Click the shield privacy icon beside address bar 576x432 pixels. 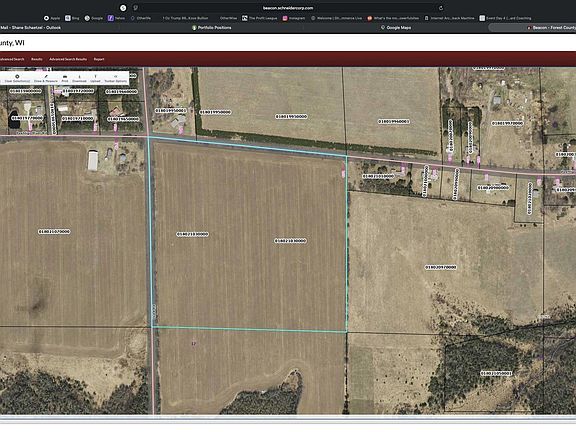click(x=136, y=8)
